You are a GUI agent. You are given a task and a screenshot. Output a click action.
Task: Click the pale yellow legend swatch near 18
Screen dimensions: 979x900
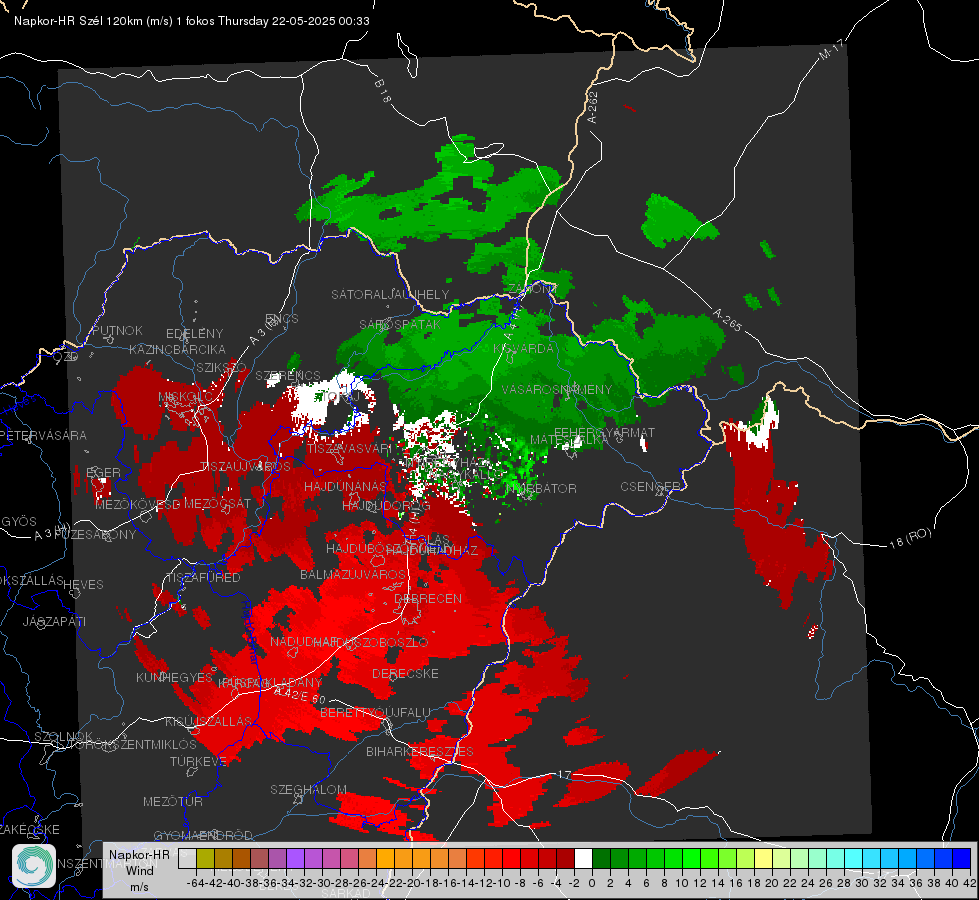click(764, 858)
